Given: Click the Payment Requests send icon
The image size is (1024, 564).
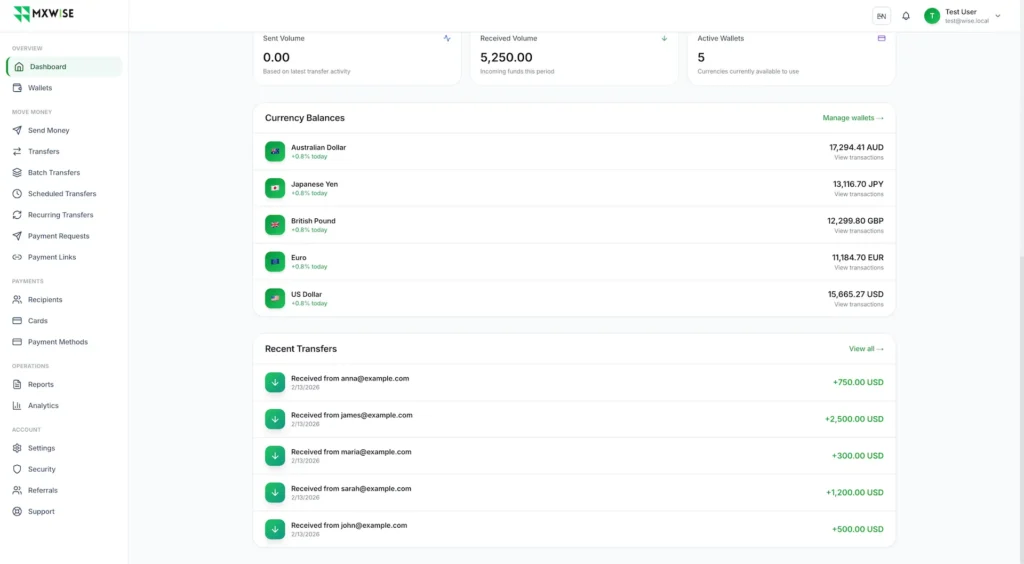Looking at the screenshot, I should pos(17,236).
